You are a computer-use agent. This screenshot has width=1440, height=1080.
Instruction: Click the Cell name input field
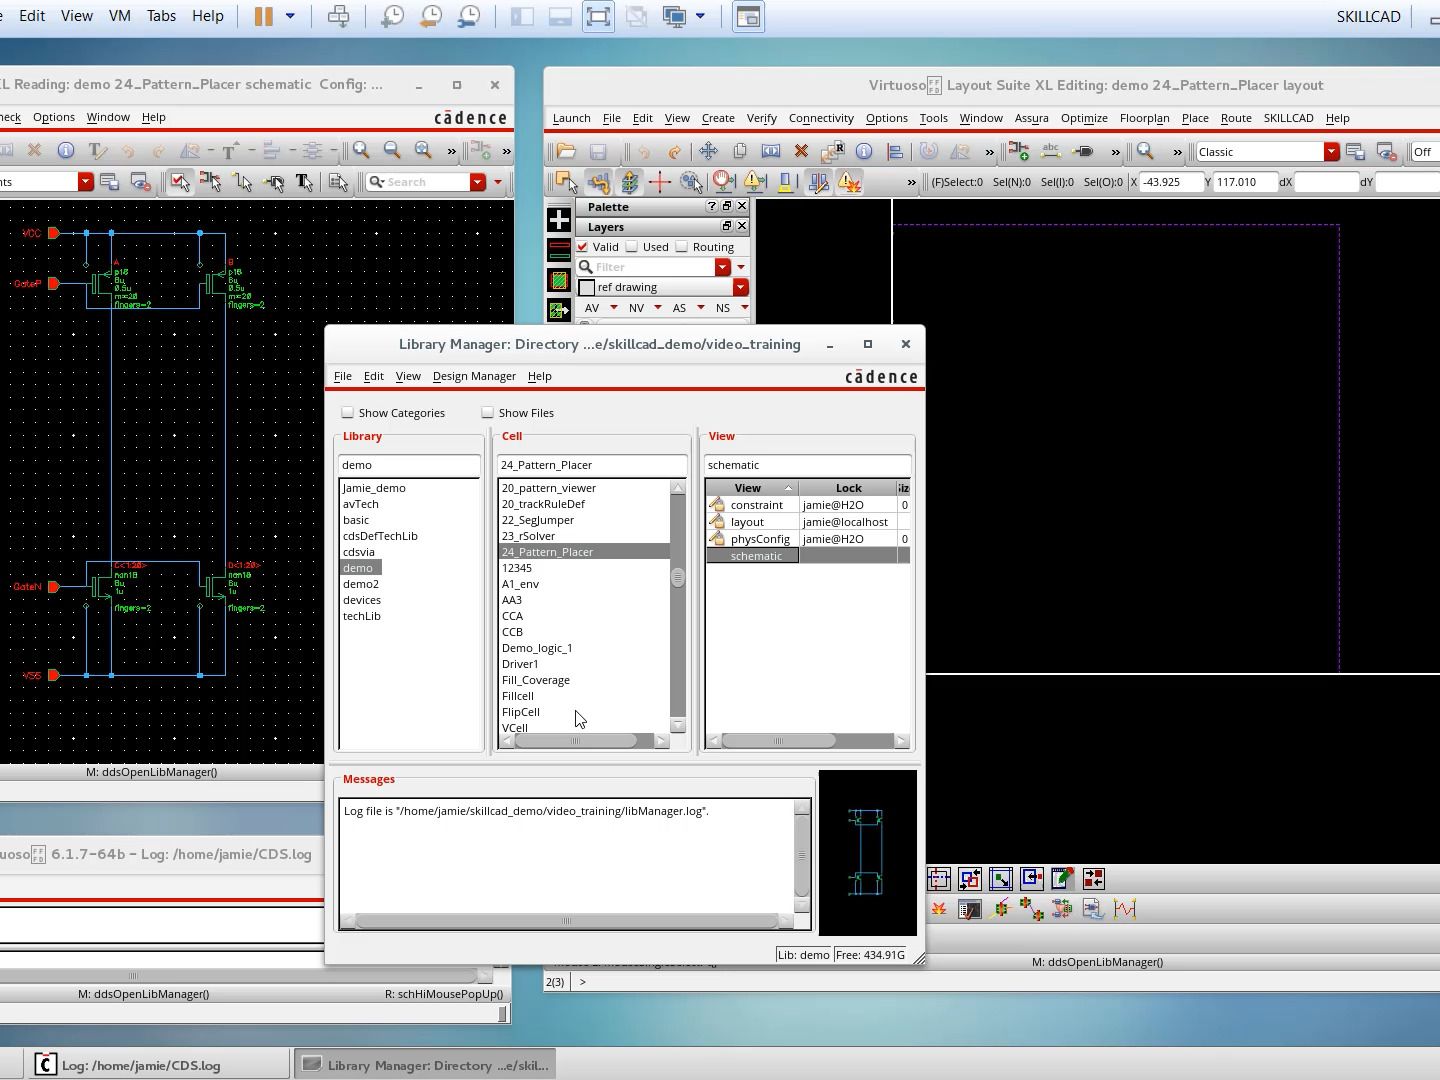pos(592,465)
